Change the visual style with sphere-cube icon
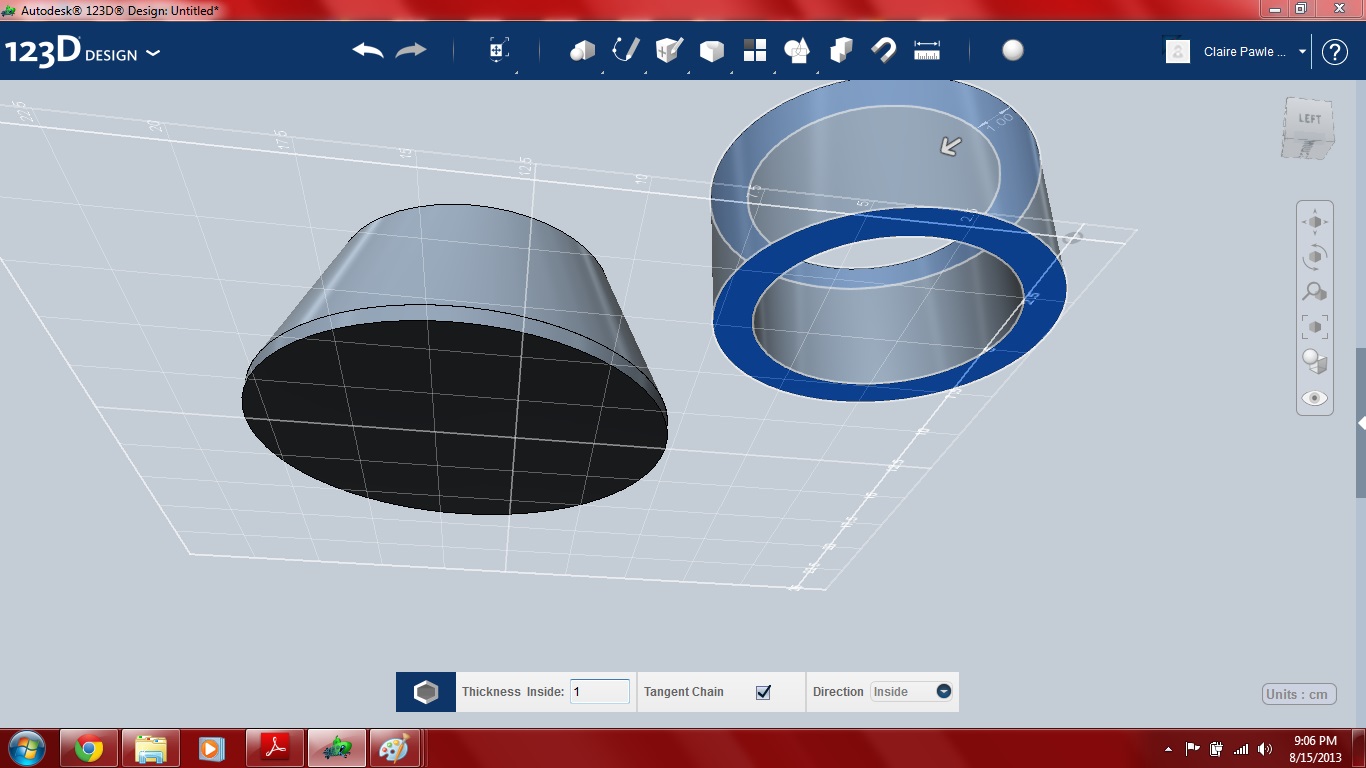 click(x=1315, y=362)
